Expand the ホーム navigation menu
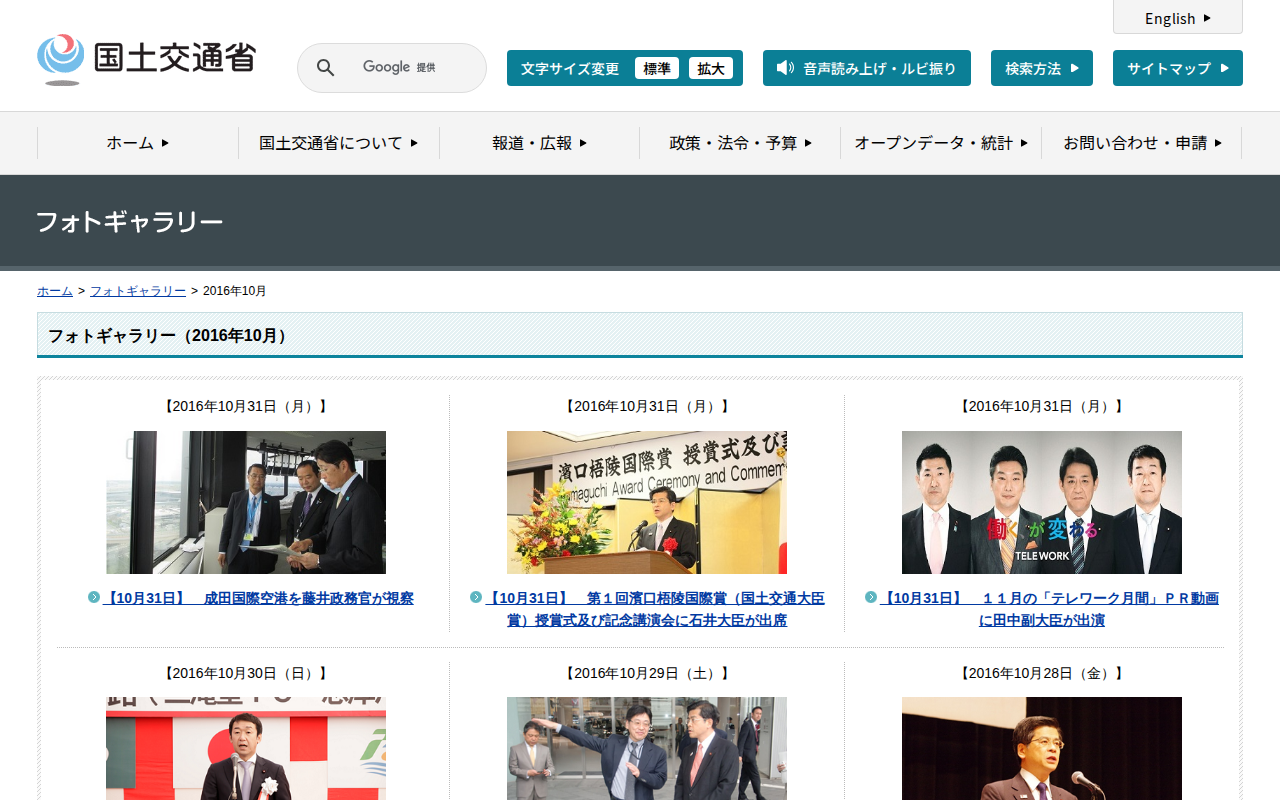 138,143
